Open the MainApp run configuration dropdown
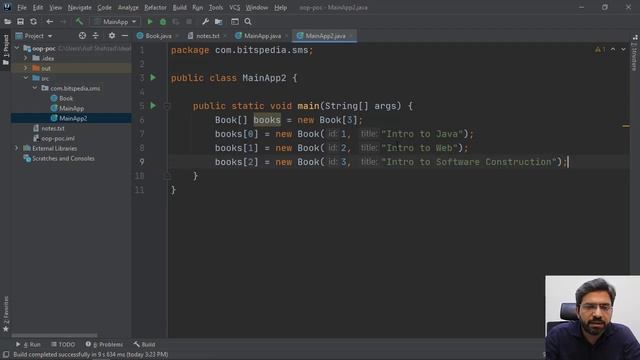Screen dimensions: 640x360 [x=116, y=22]
